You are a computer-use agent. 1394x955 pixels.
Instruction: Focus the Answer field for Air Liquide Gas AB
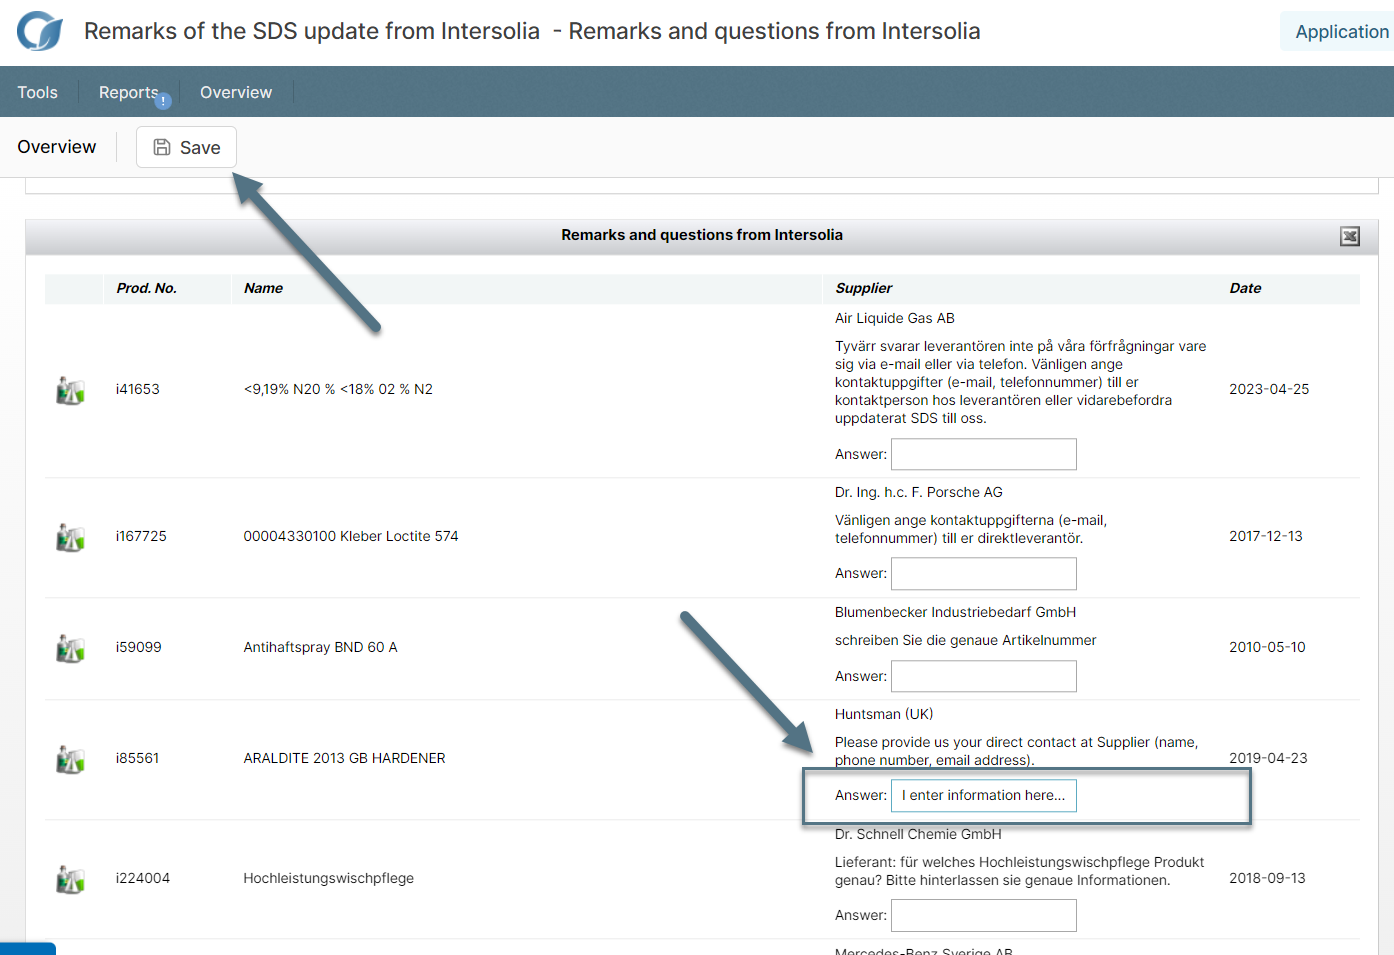coord(984,454)
